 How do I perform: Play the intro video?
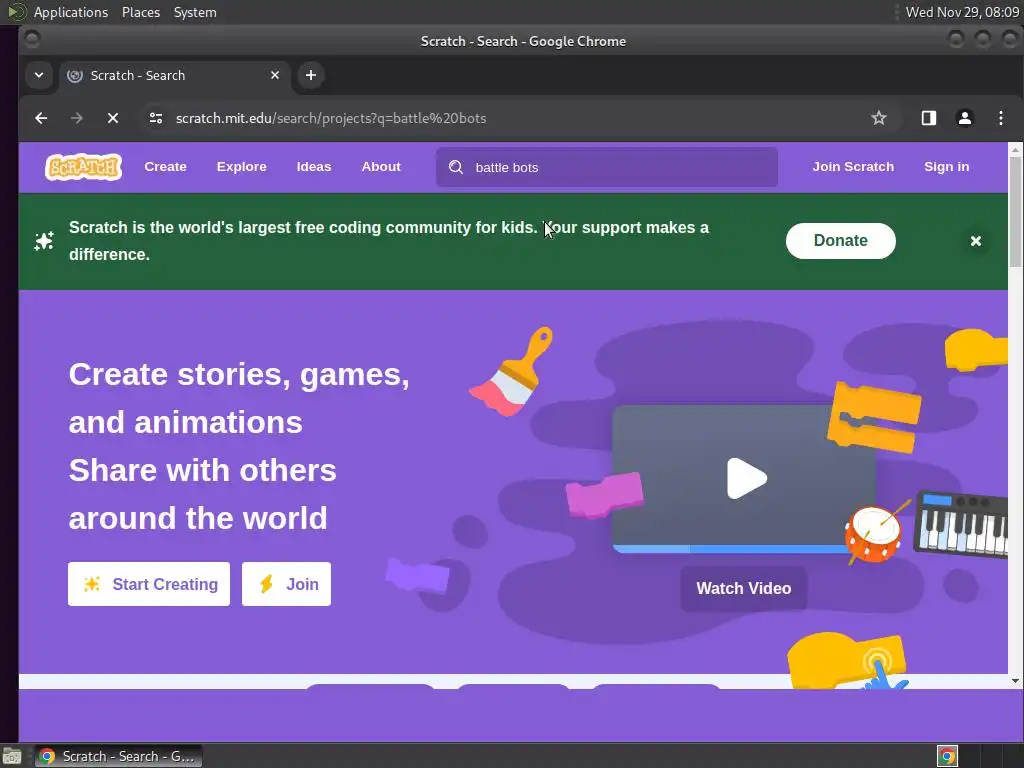click(746, 478)
